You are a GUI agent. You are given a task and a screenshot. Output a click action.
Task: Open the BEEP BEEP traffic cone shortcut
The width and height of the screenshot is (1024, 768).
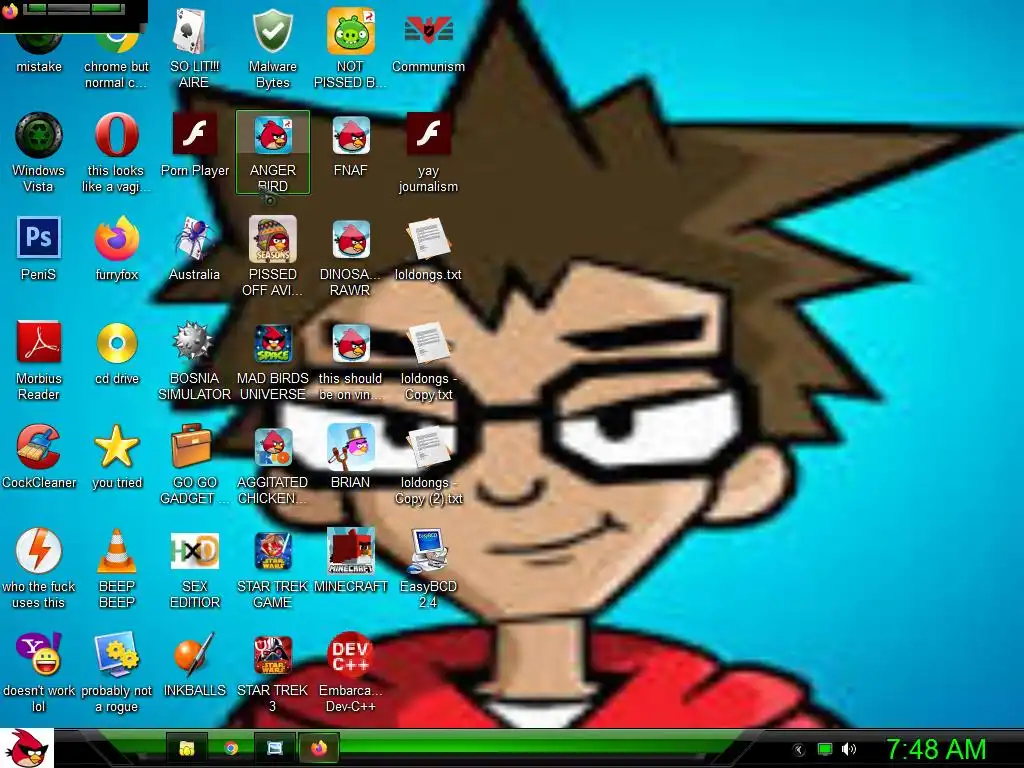pyautogui.click(x=117, y=568)
